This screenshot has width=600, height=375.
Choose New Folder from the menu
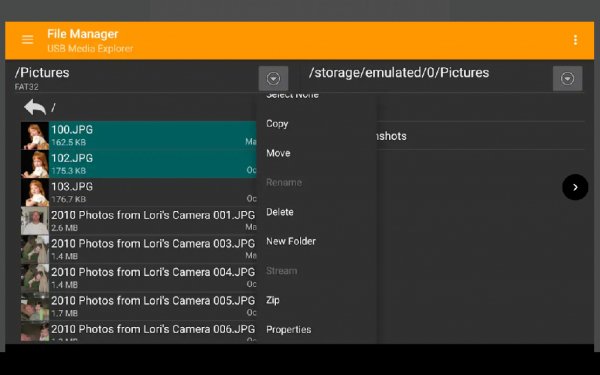pyautogui.click(x=291, y=241)
